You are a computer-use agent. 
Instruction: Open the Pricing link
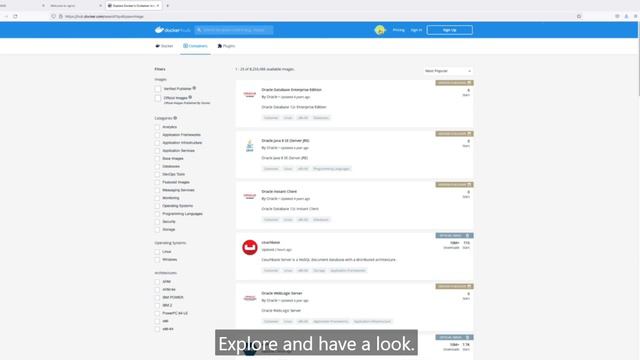pyautogui.click(x=398, y=30)
